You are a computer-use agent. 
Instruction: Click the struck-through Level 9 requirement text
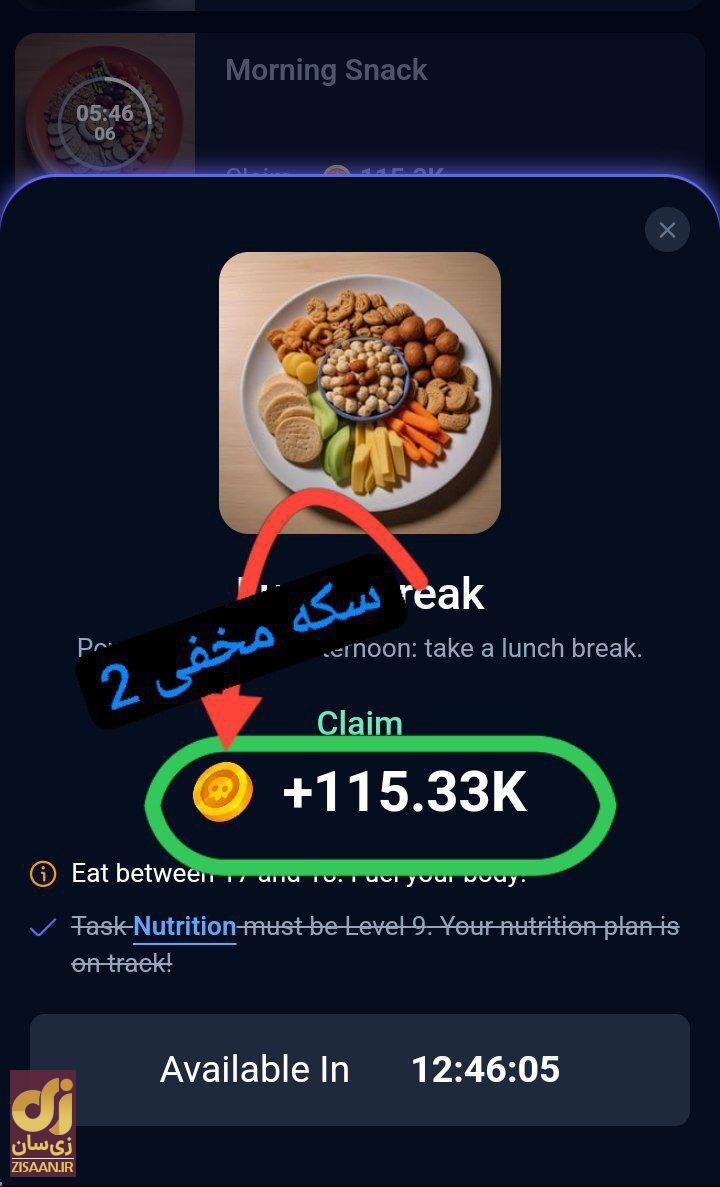375,944
